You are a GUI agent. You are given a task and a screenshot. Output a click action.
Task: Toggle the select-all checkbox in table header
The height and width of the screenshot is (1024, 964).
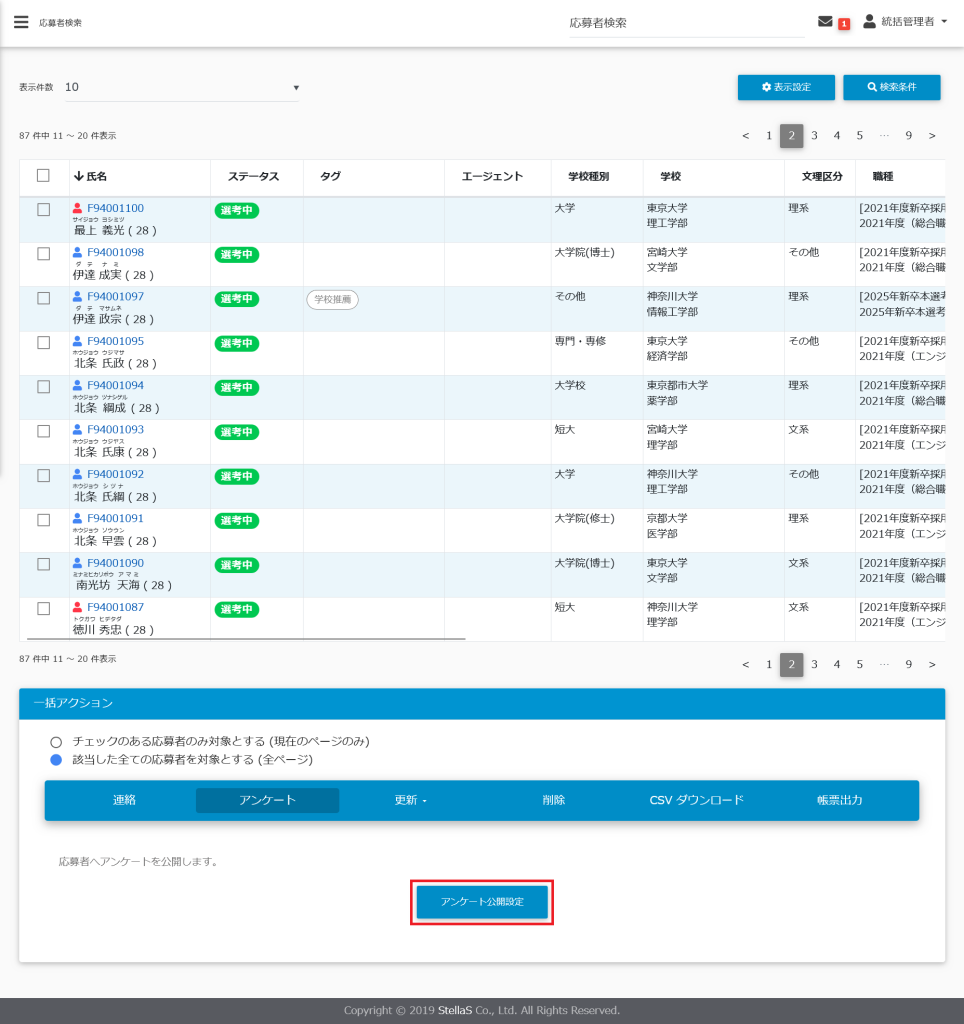click(43, 176)
